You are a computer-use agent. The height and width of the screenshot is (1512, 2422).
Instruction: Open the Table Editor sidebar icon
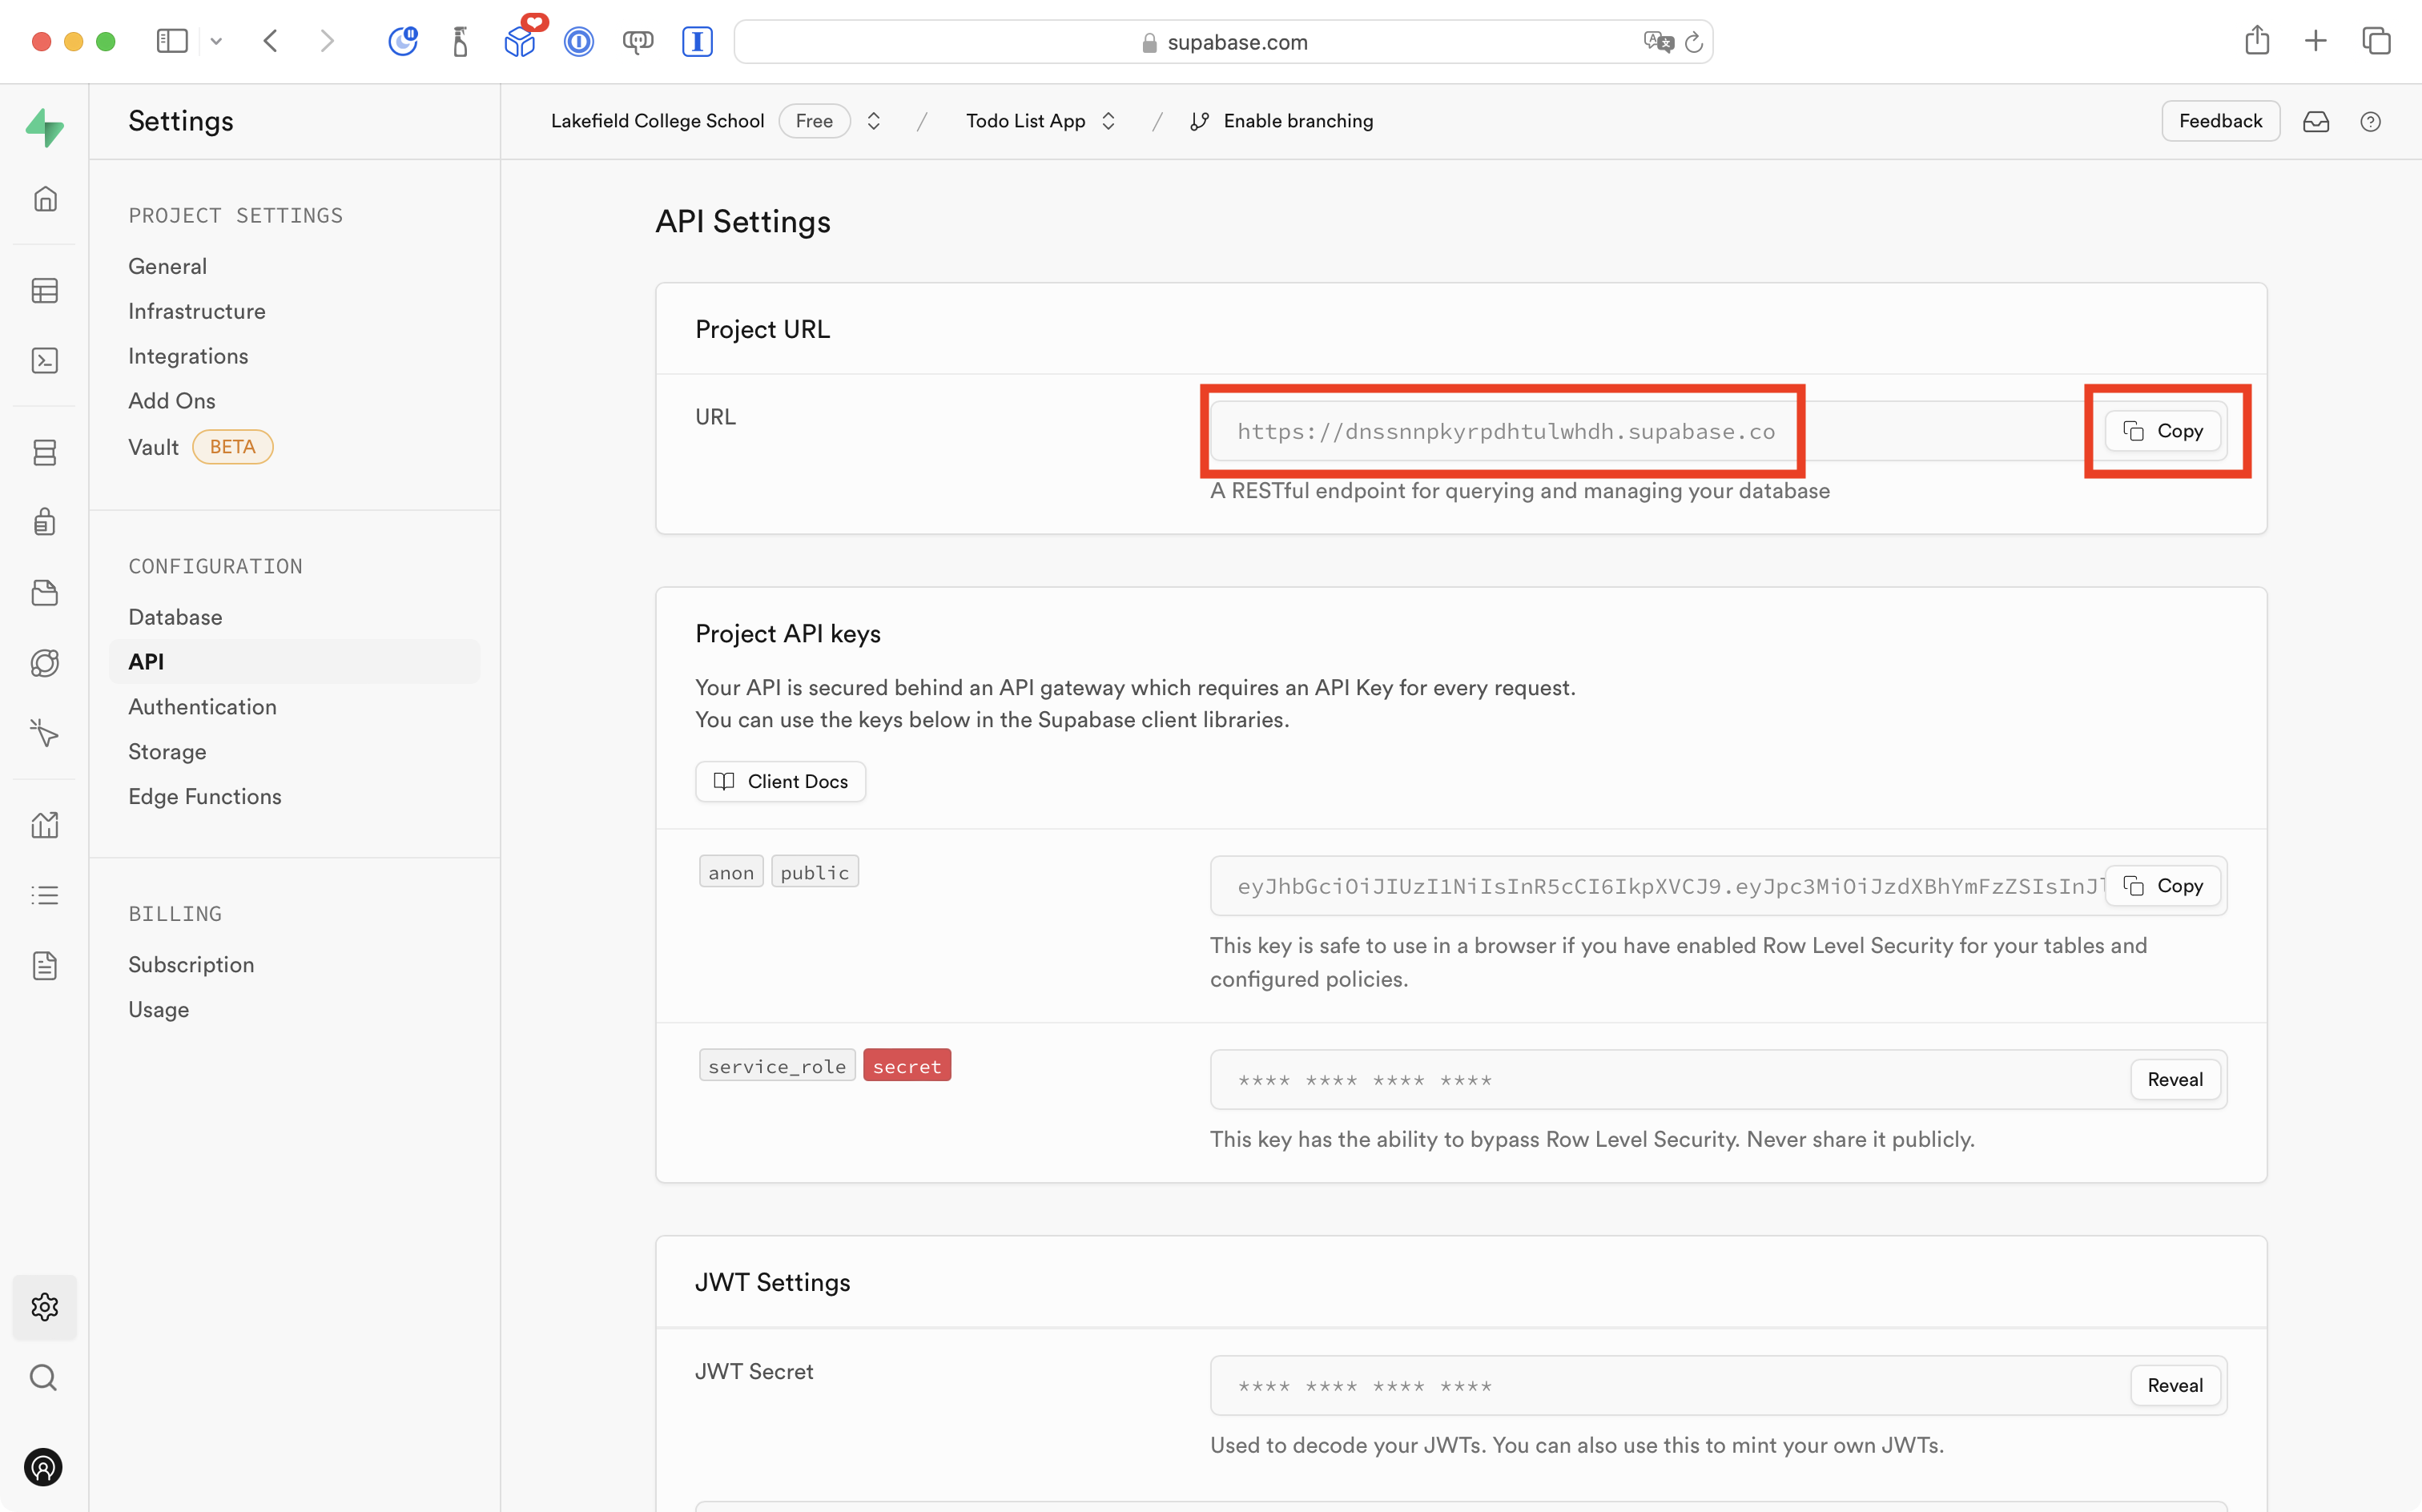[x=45, y=291]
